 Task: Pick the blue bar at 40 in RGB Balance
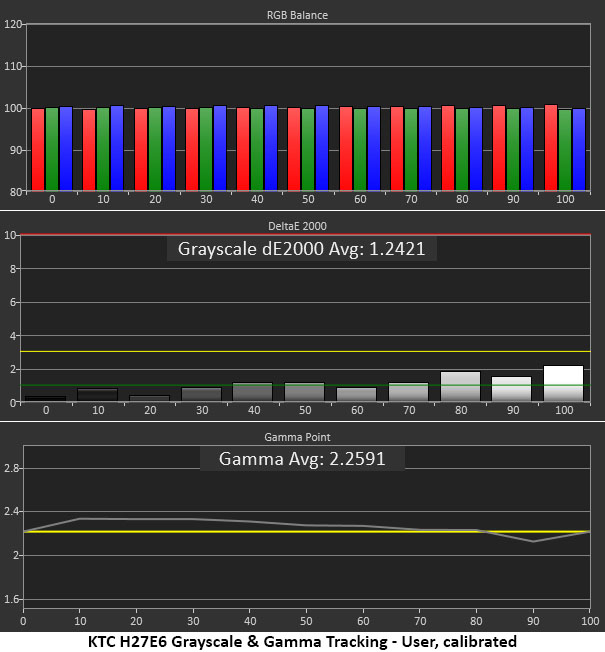271,148
